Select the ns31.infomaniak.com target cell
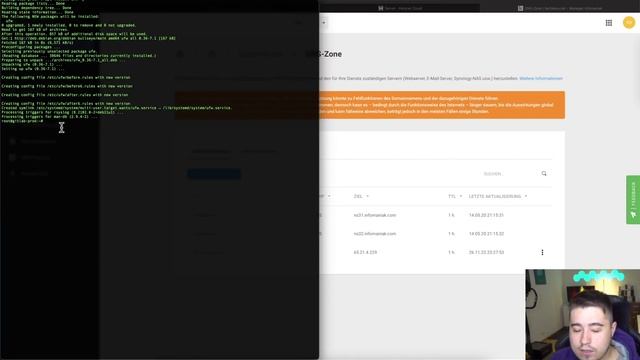Image resolution: width=640 pixels, height=360 pixels. point(375,215)
